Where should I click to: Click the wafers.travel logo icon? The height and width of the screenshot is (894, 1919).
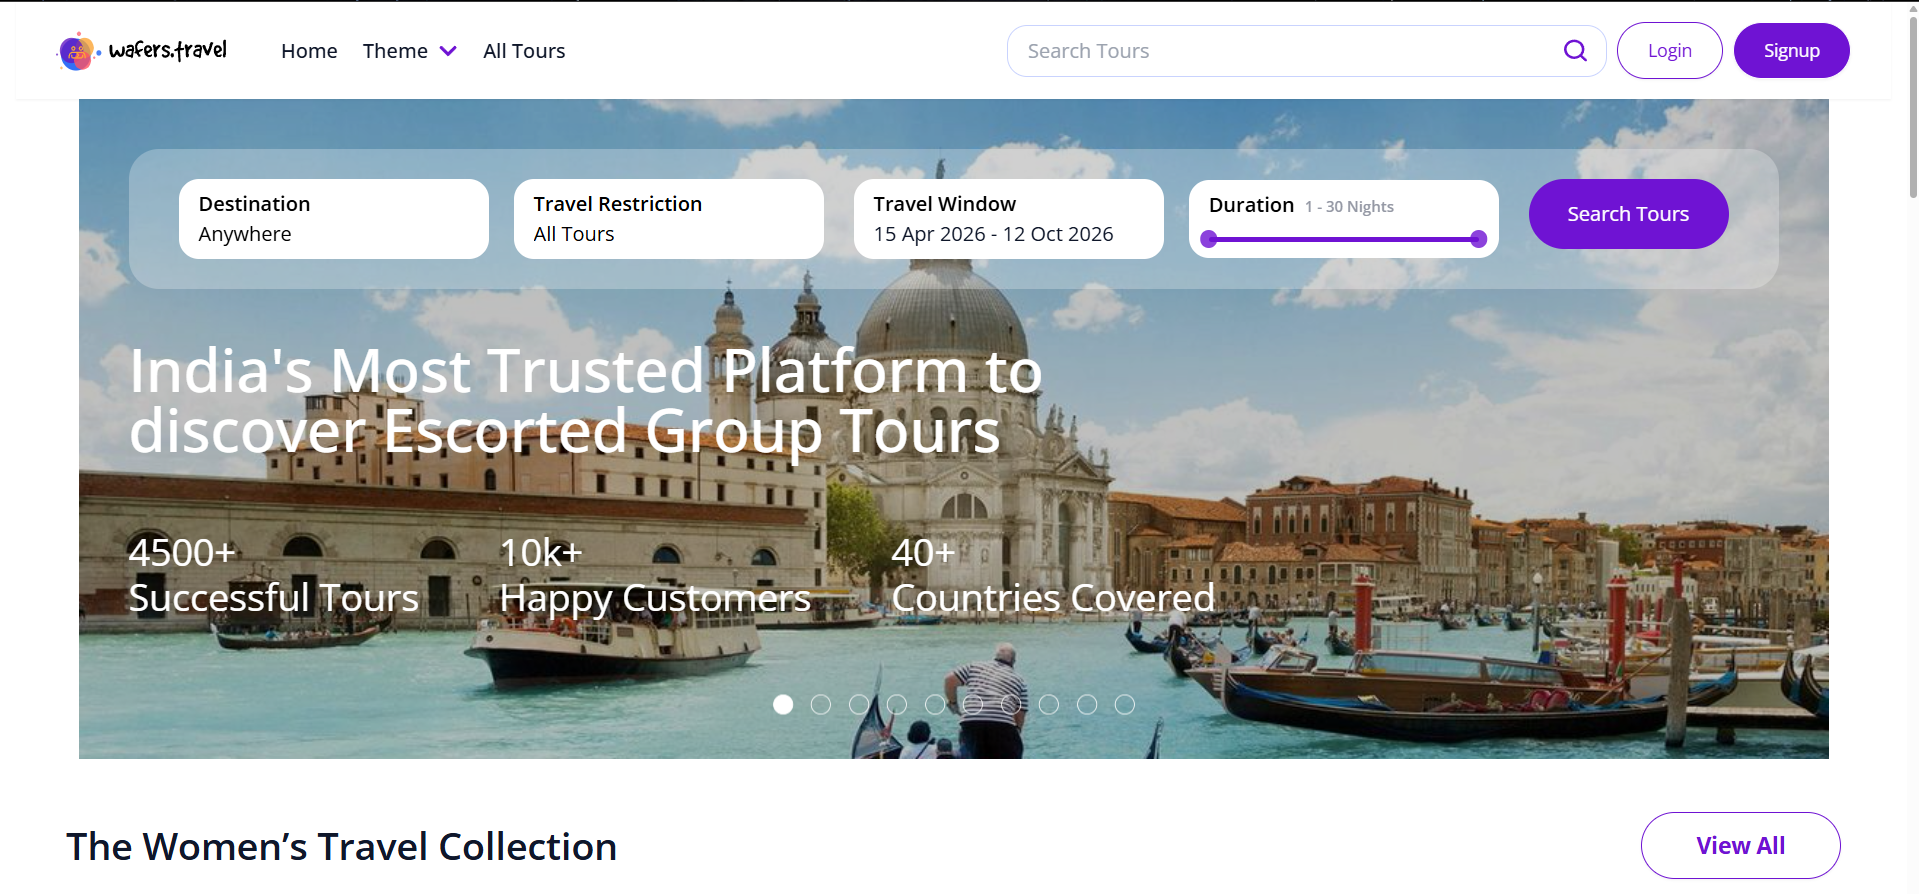tap(77, 52)
